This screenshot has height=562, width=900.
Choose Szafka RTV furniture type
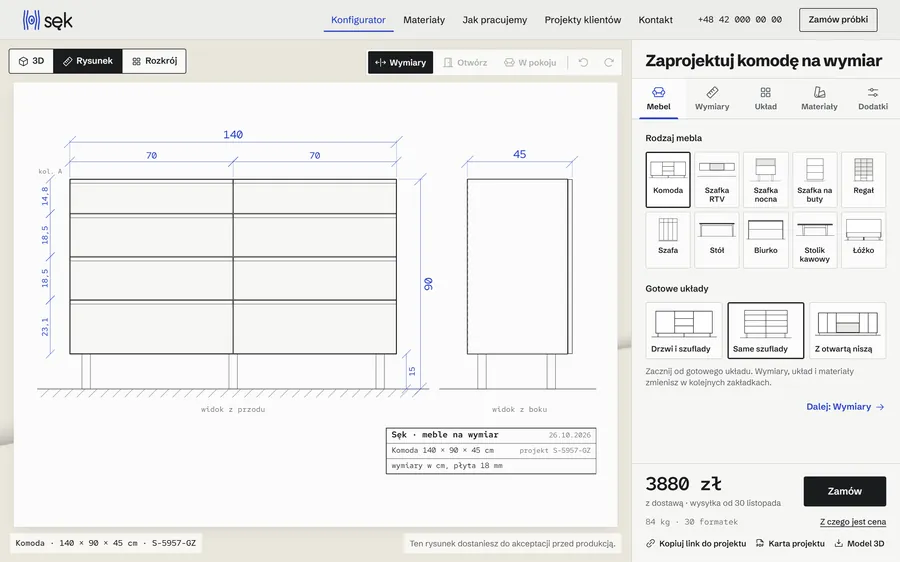coord(717,180)
